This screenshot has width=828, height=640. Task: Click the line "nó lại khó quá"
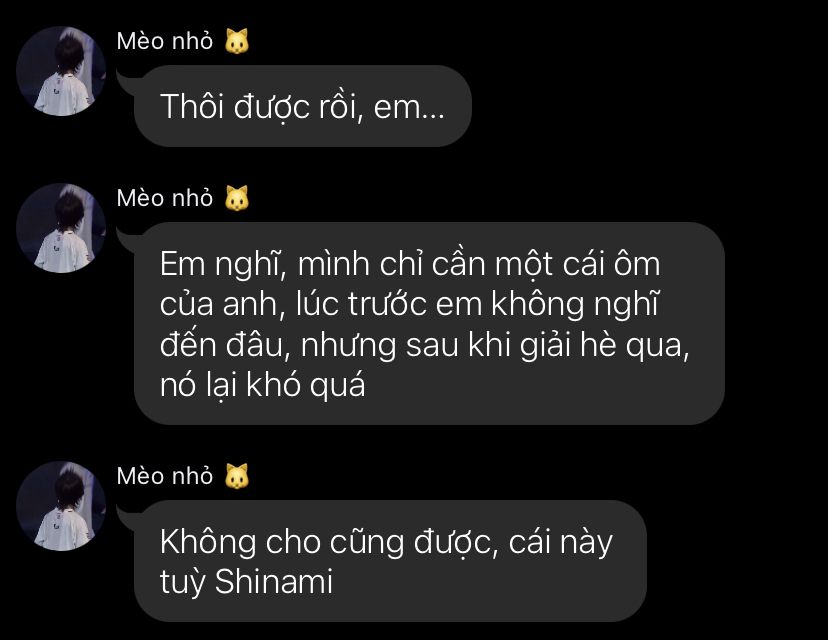pos(262,385)
